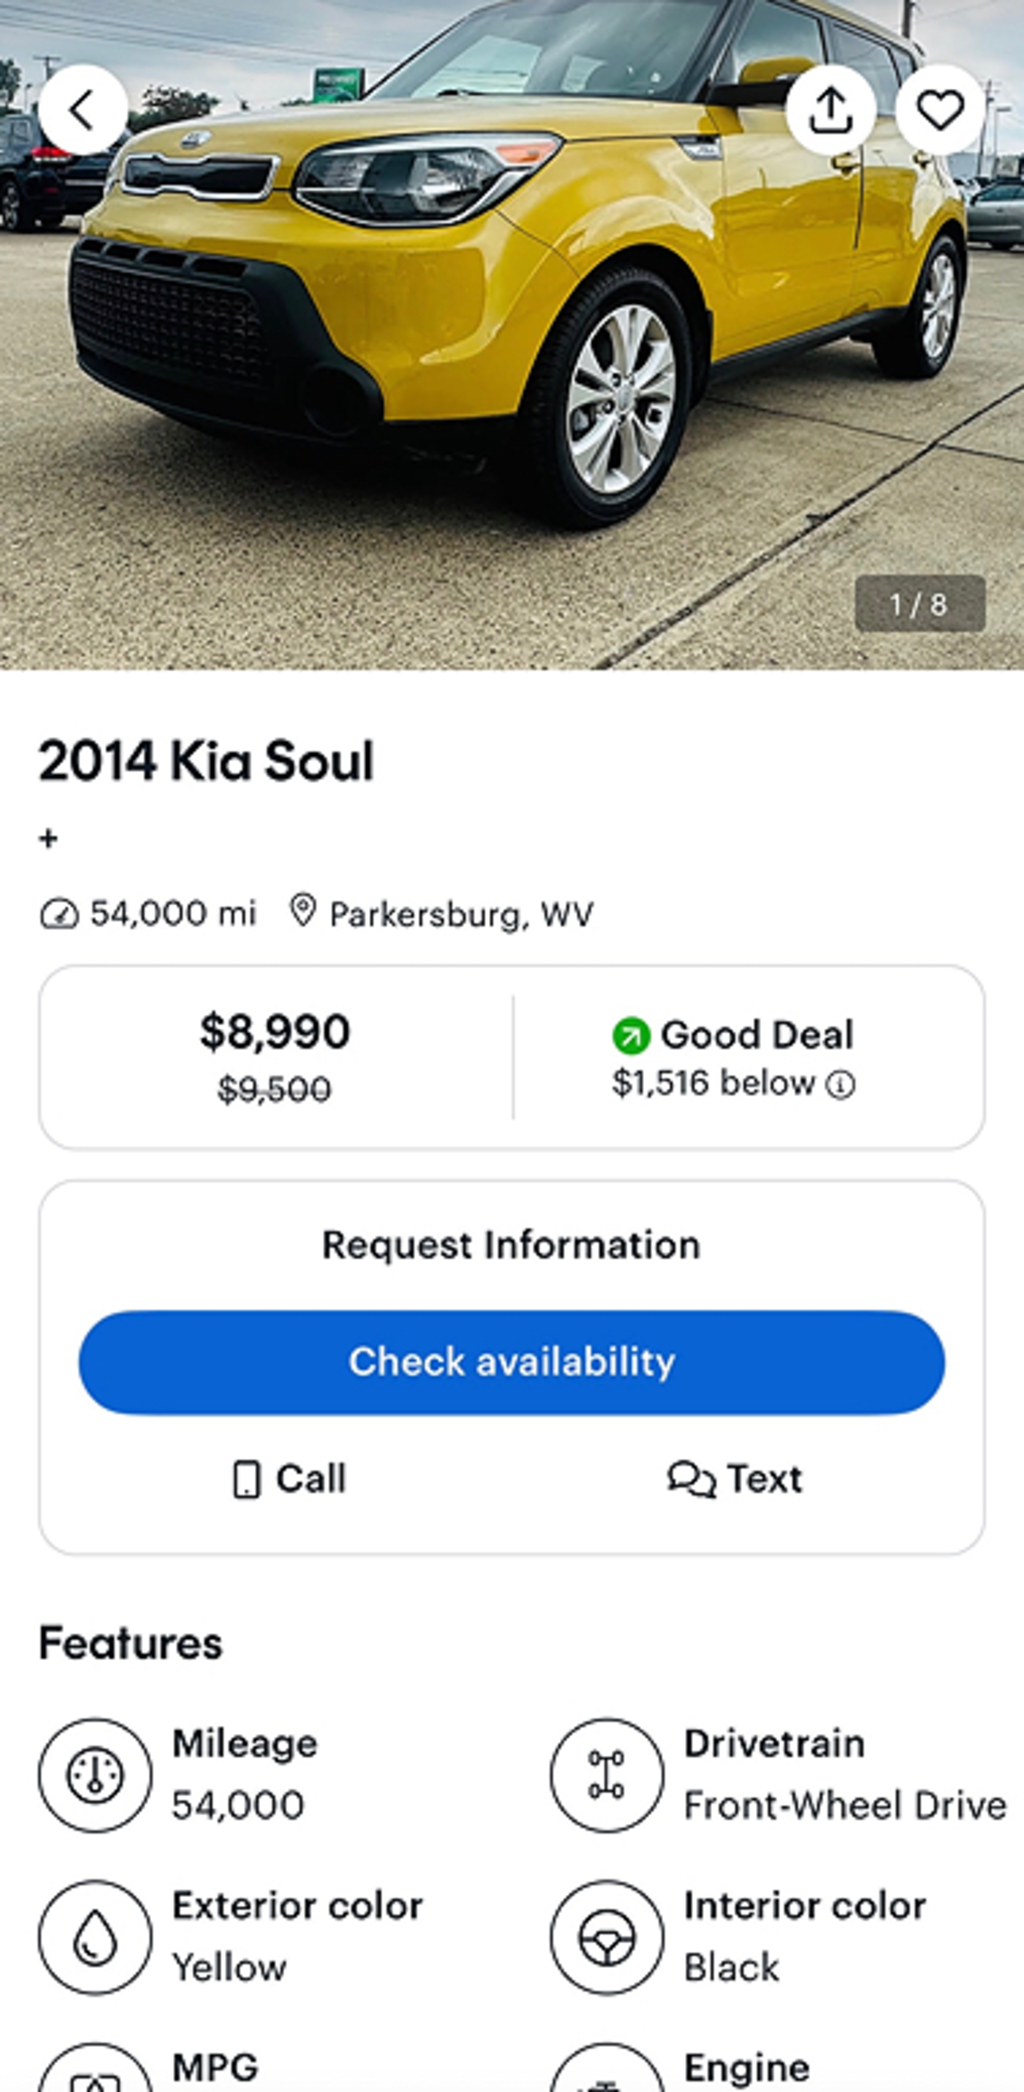Call the dealer

point(289,1479)
